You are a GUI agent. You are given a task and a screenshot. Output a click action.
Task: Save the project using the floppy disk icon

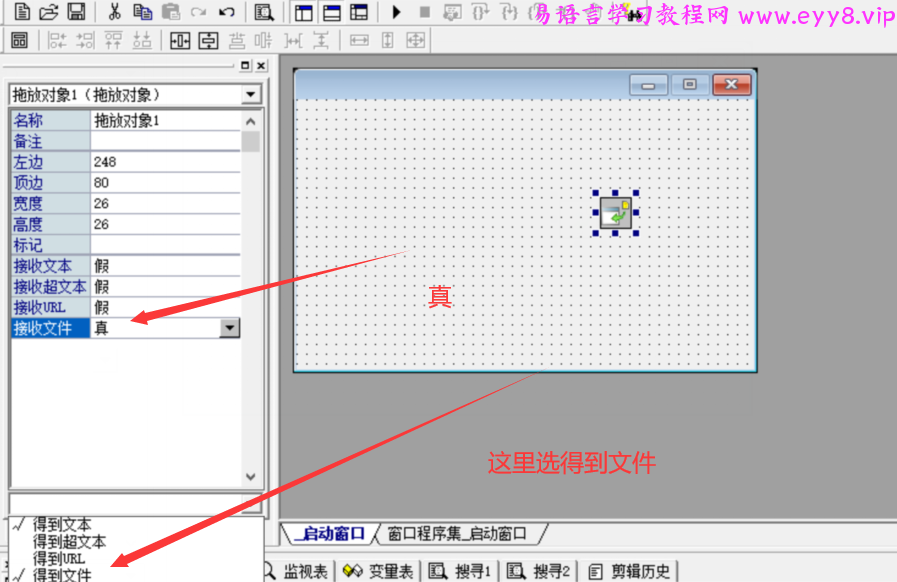tap(75, 13)
